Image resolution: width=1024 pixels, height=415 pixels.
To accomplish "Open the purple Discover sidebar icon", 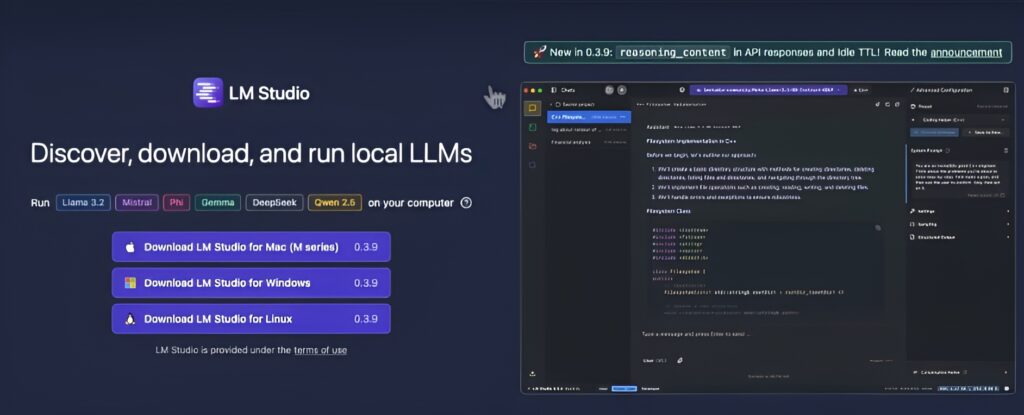I will pos(533,165).
